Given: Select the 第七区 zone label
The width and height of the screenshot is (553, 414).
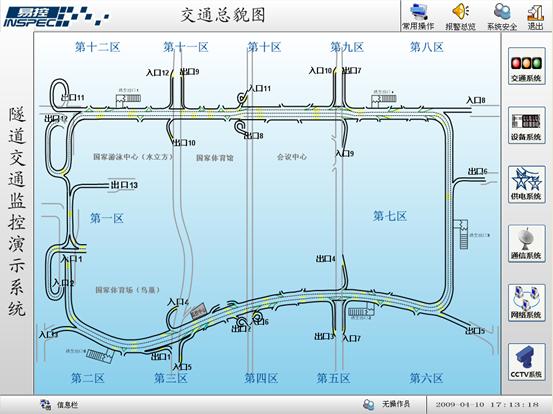Looking at the screenshot, I should [390, 216].
